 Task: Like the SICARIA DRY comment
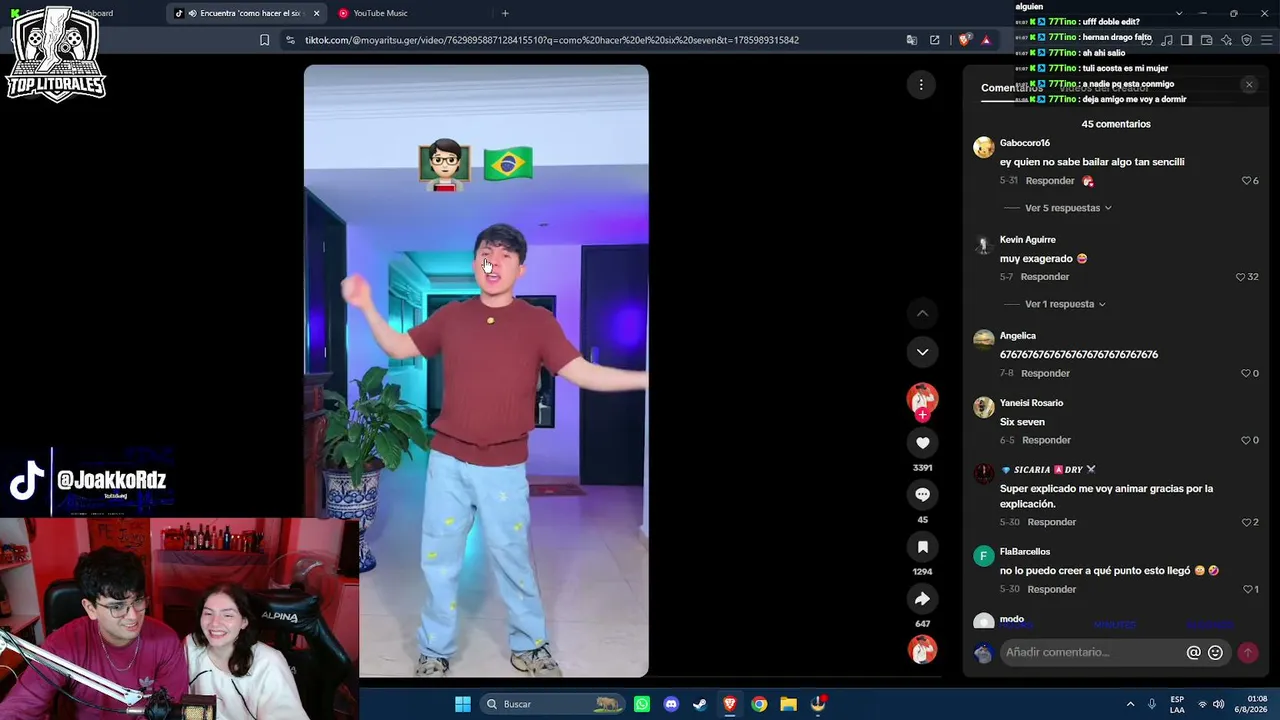(x=1249, y=522)
